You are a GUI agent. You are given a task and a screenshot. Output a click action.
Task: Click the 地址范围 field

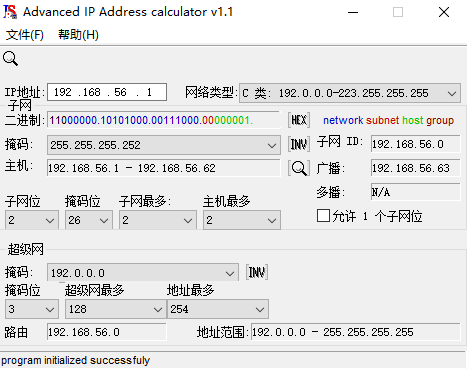[x=356, y=332]
